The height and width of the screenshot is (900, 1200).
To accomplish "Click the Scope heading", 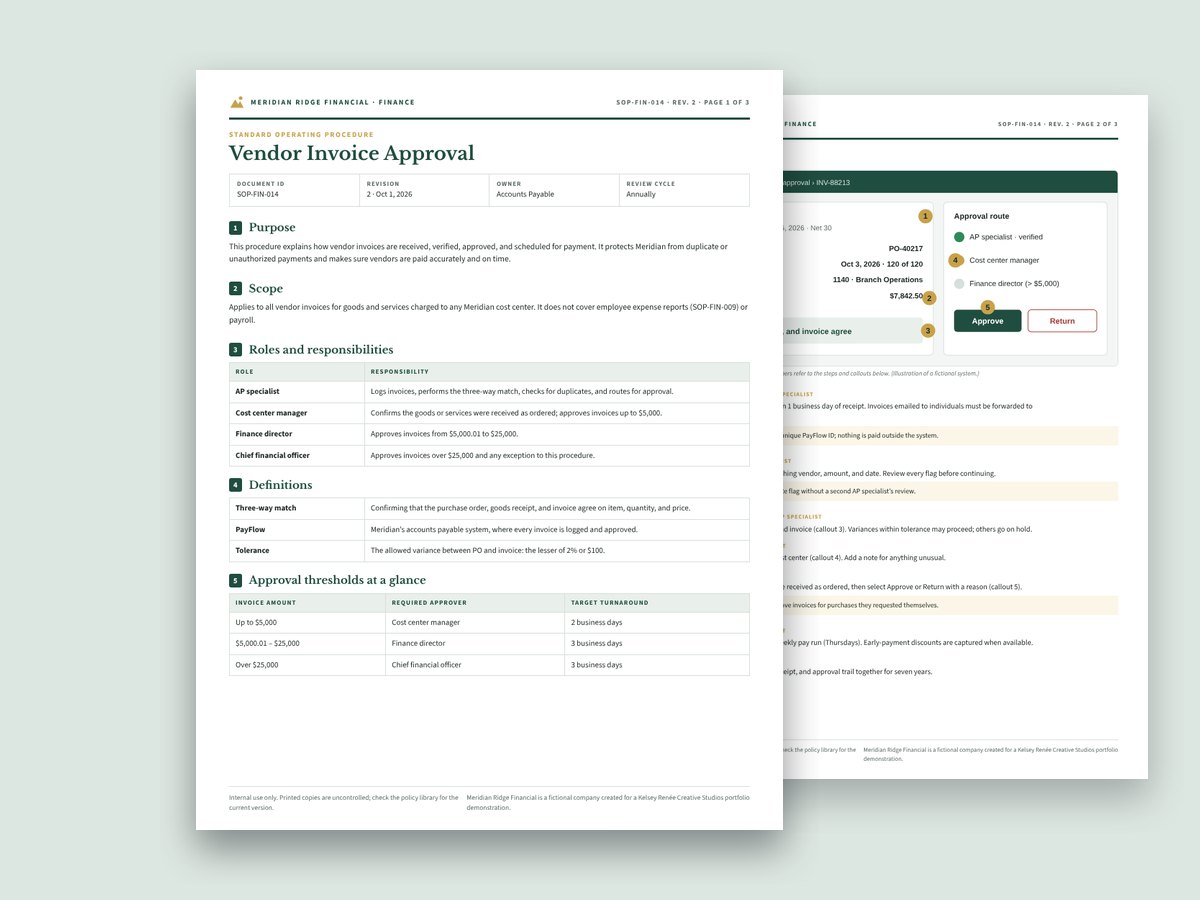I will click(x=266, y=289).
